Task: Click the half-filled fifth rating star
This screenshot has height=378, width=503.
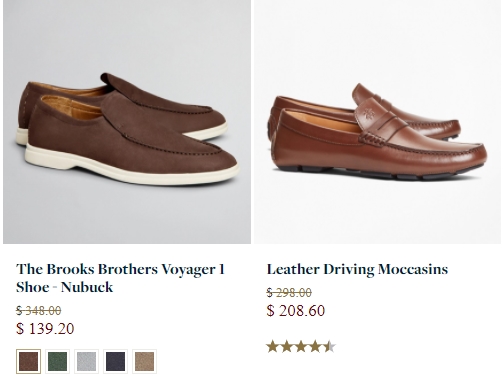Action: 329,347
